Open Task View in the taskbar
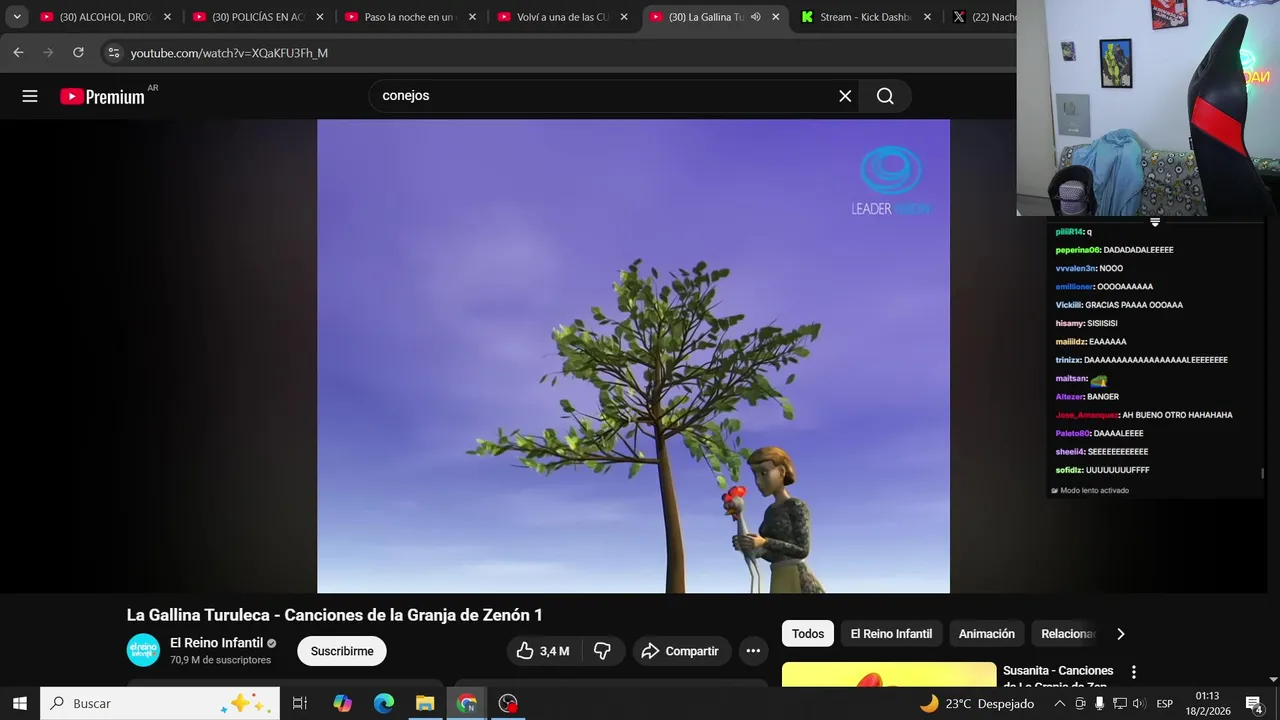 (x=299, y=703)
